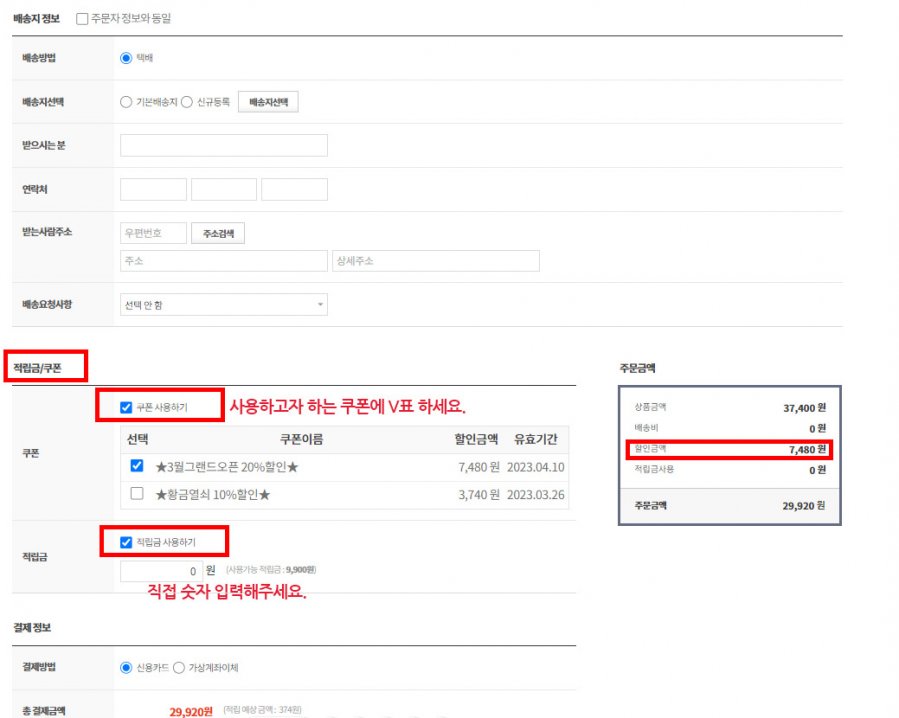Click the 받으시는 분 name field
The width and height of the screenshot is (899, 718).
tap(223, 146)
